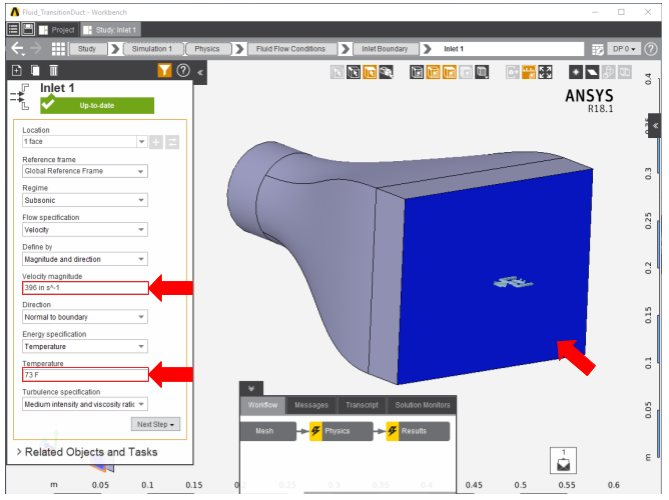Expand the right side panel chevron

655,125
